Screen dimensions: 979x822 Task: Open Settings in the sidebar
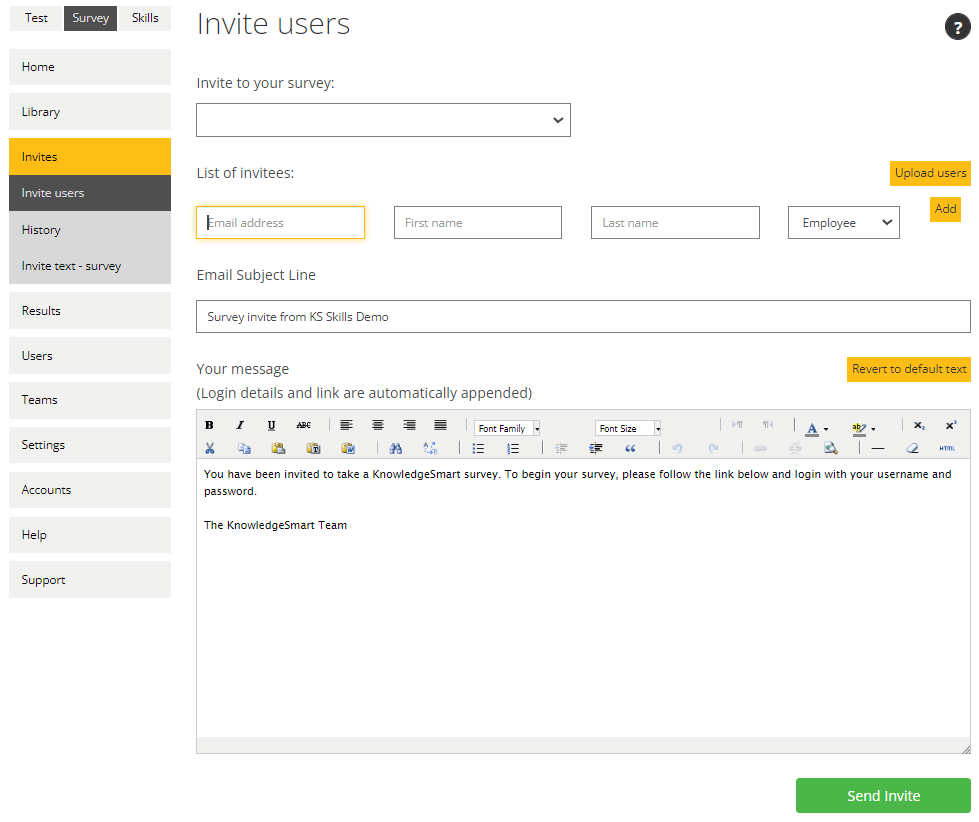90,445
